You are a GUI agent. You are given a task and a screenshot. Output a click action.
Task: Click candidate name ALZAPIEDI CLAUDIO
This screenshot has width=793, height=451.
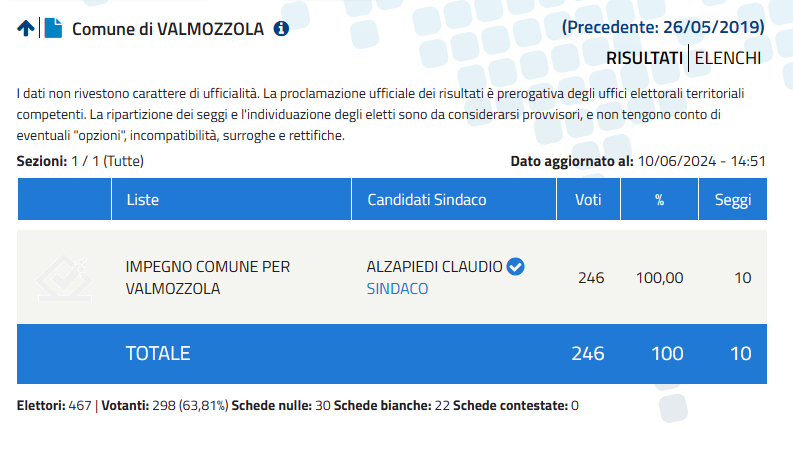pyautogui.click(x=434, y=266)
